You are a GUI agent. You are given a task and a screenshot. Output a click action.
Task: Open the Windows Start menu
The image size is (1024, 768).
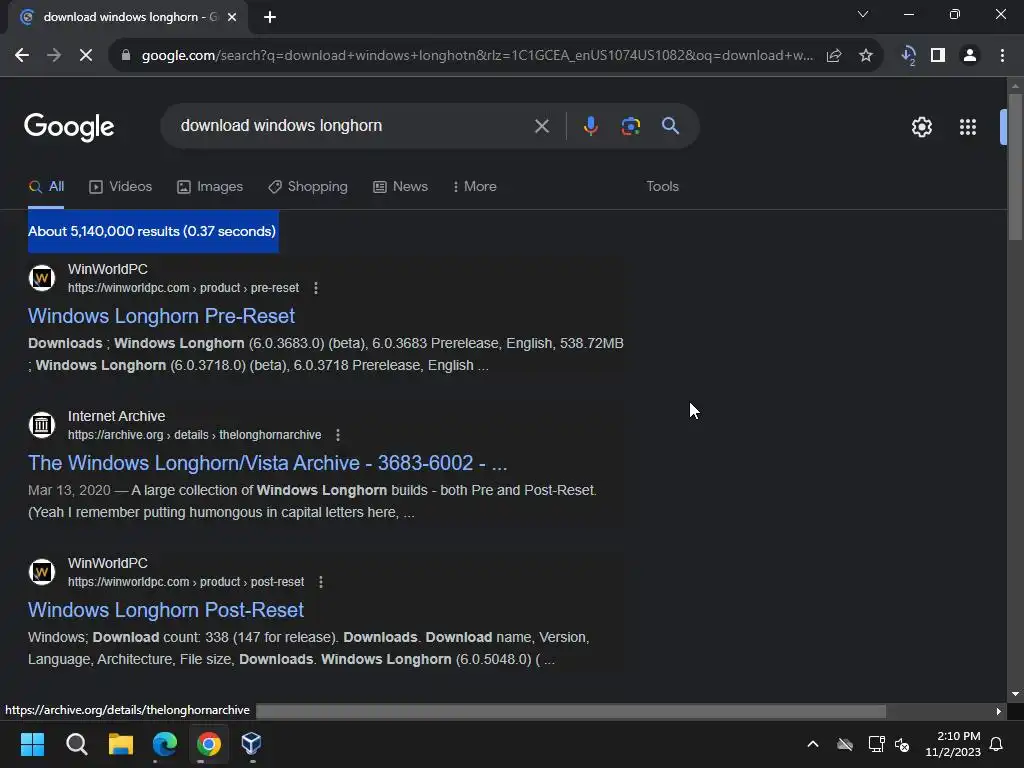click(32, 744)
